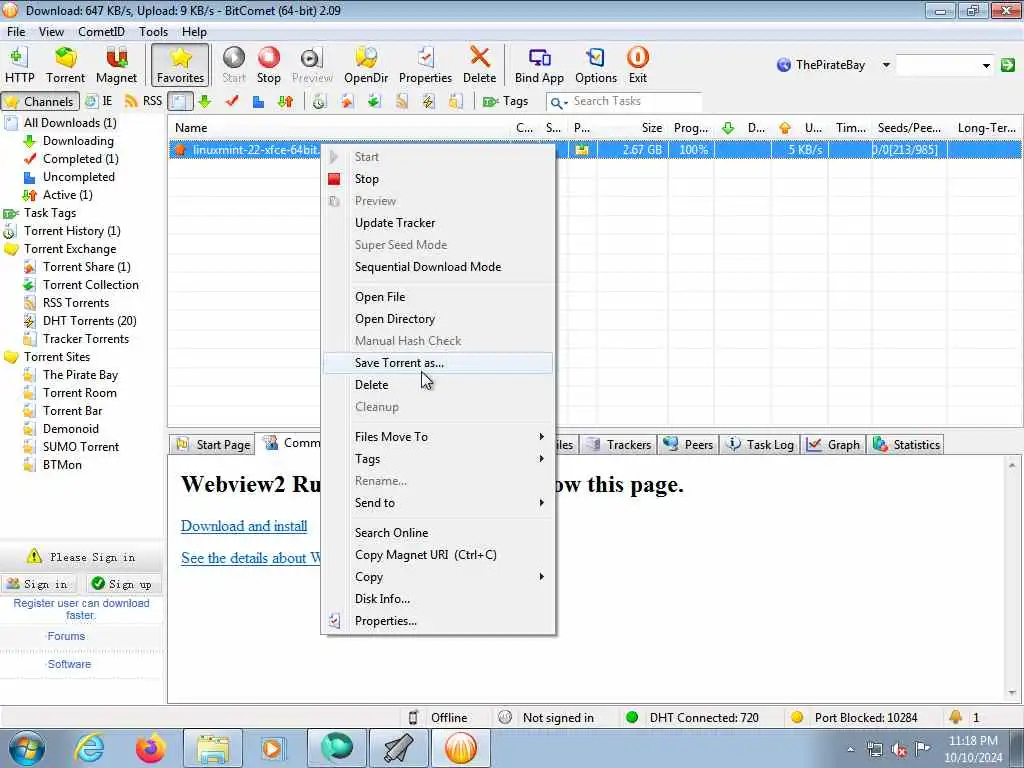1024x768 pixels.
Task: Open the Software link
Action: pyautogui.click(x=69, y=664)
